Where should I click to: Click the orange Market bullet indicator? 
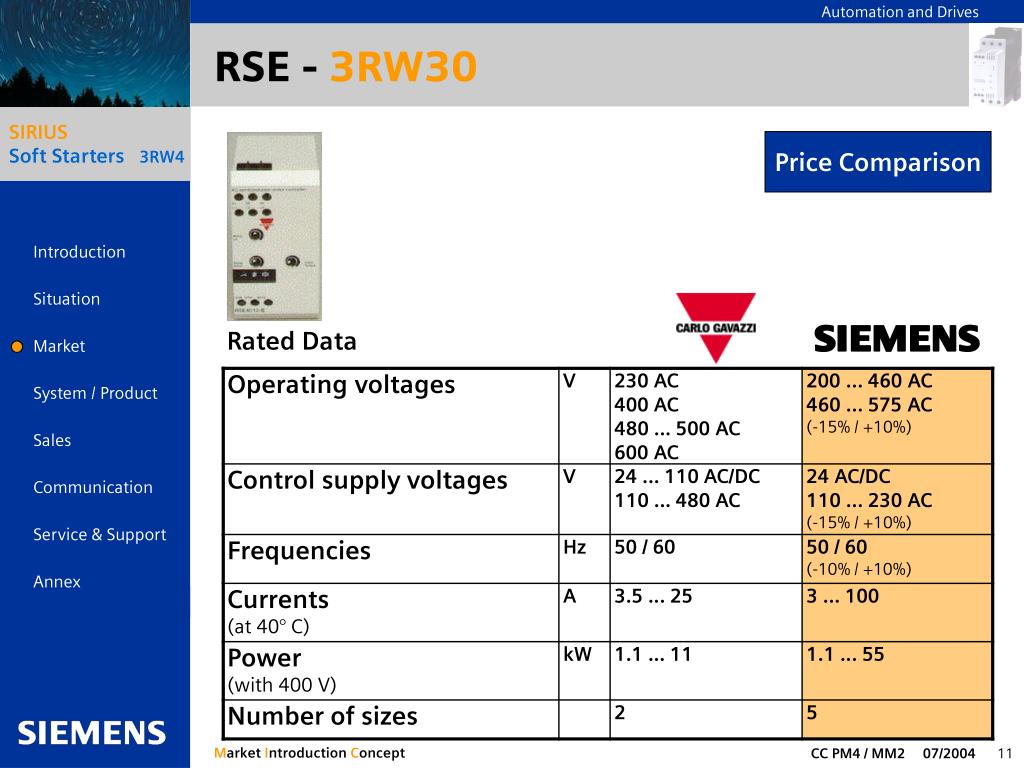tap(17, 347)
